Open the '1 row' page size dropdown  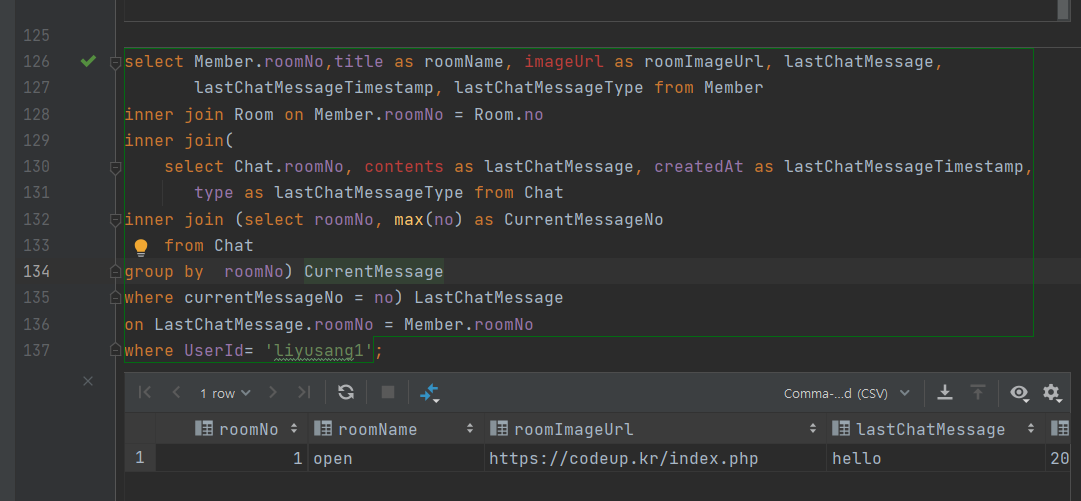tap(225, 393)
